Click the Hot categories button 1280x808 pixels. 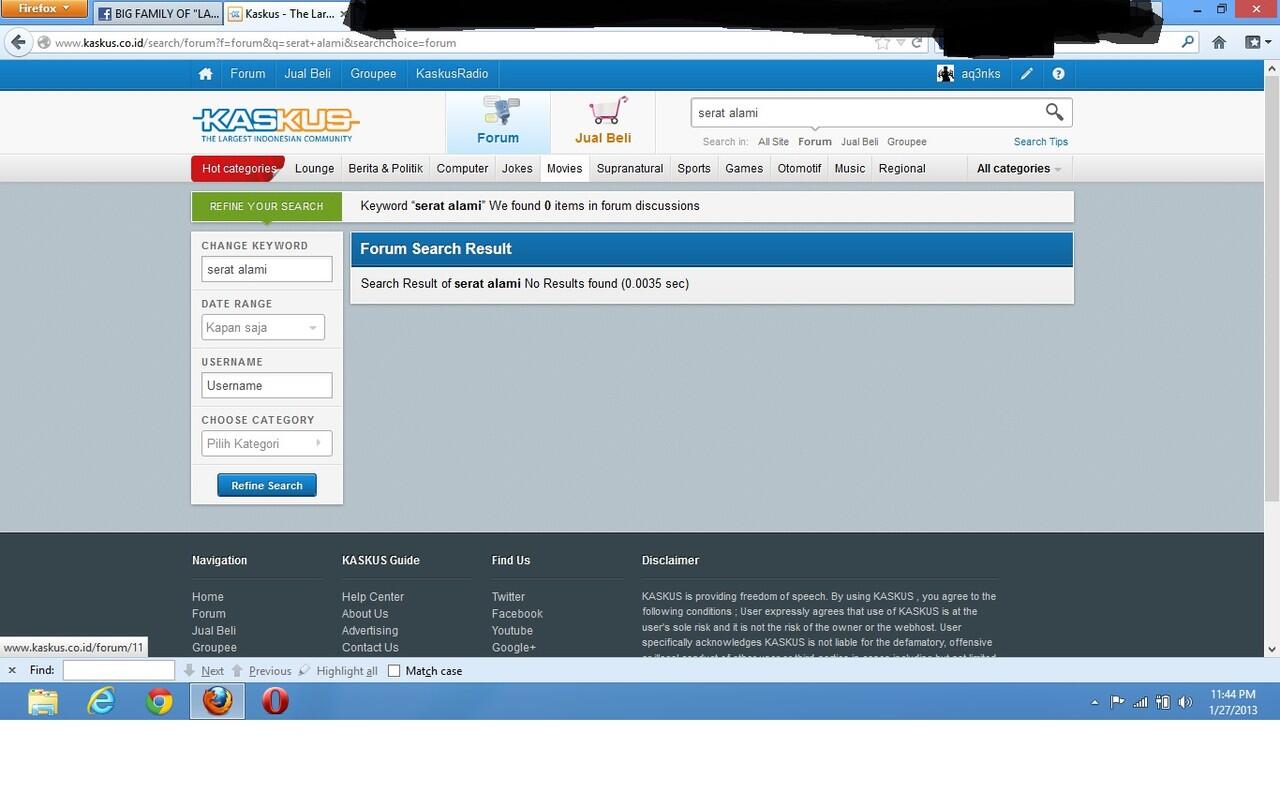(238, 169)
